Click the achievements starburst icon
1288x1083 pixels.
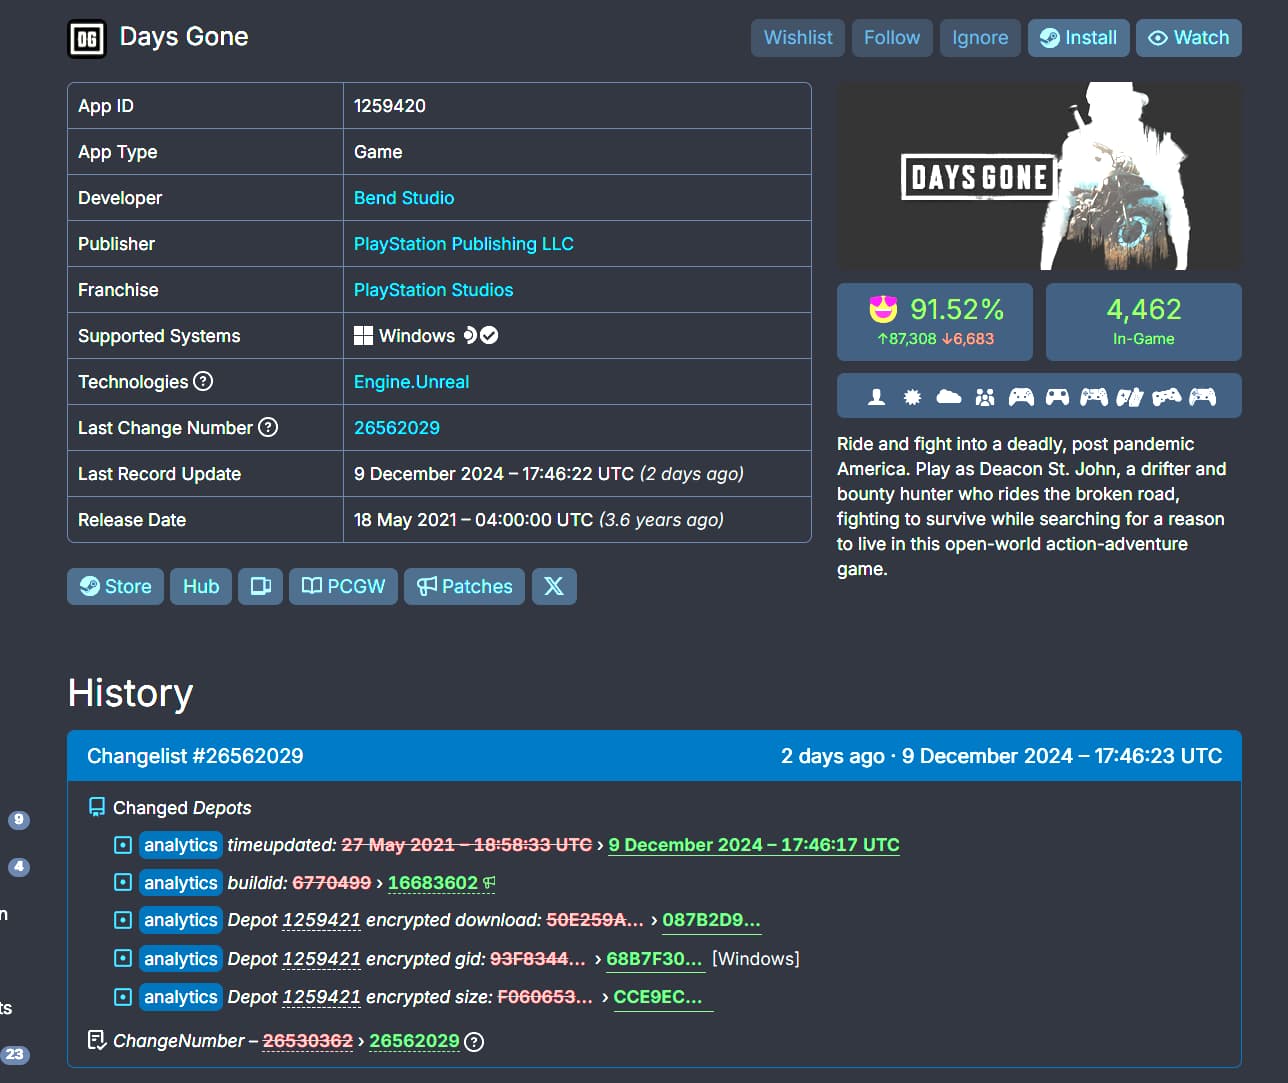coord(912,397)
